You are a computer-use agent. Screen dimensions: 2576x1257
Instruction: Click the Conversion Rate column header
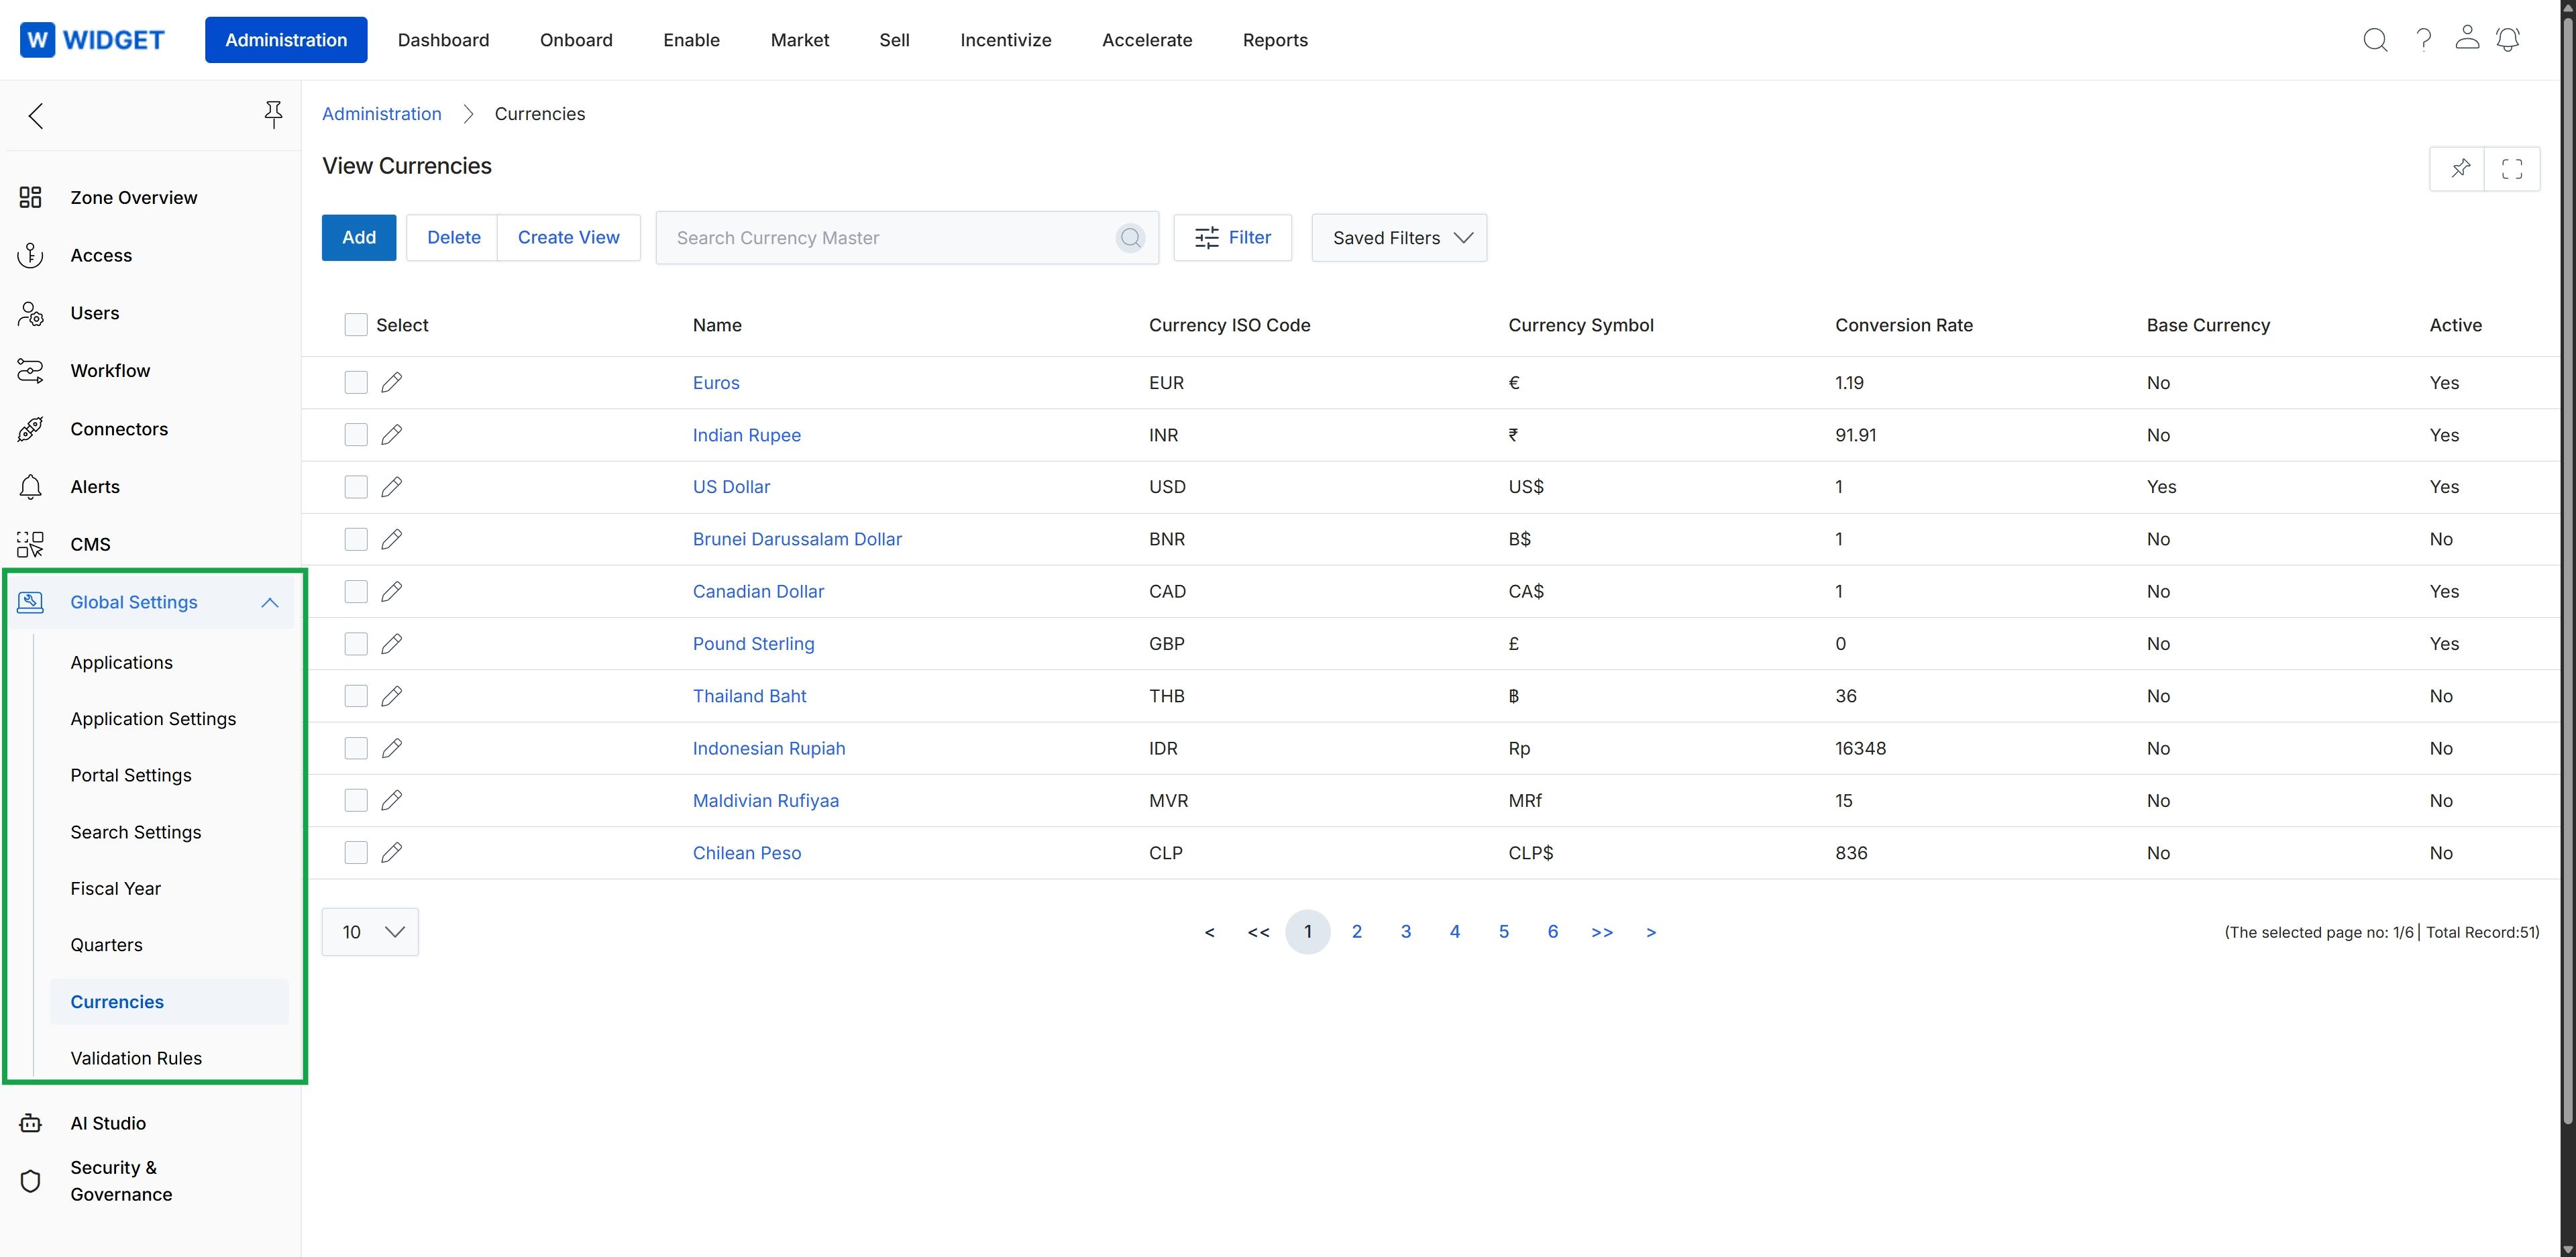(x=1904, y=325)
